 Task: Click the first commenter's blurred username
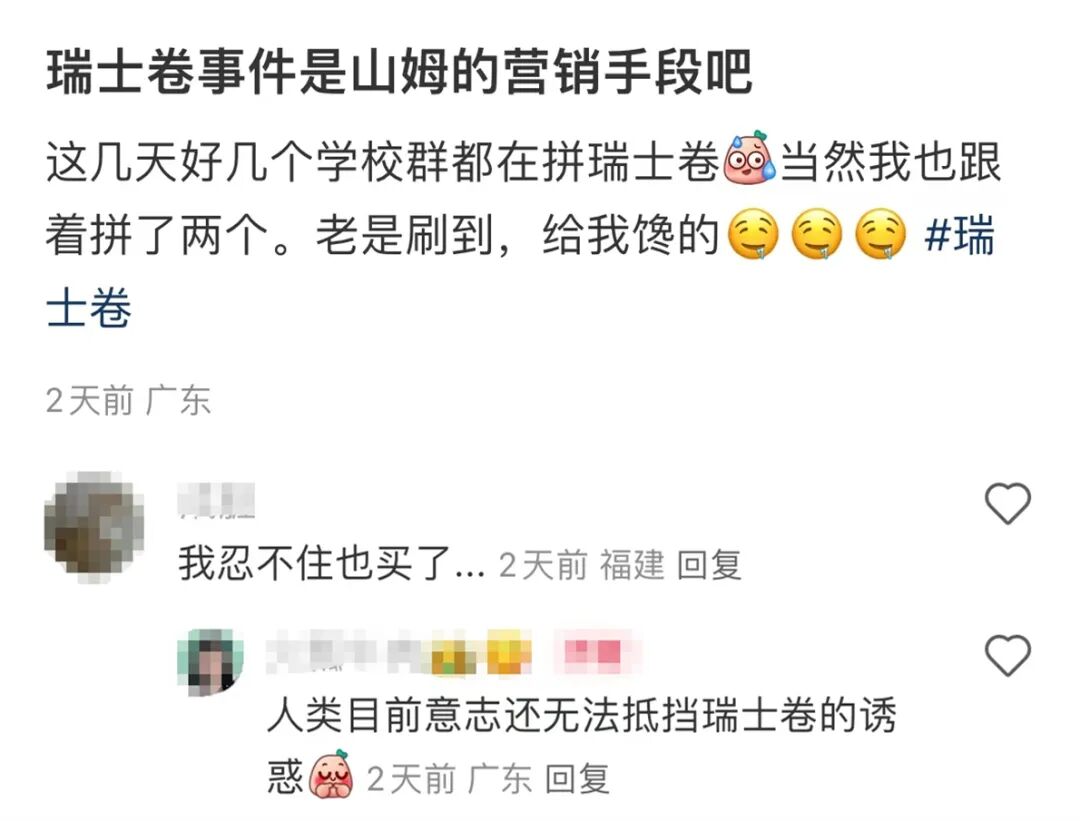click(x=216, y=500)
